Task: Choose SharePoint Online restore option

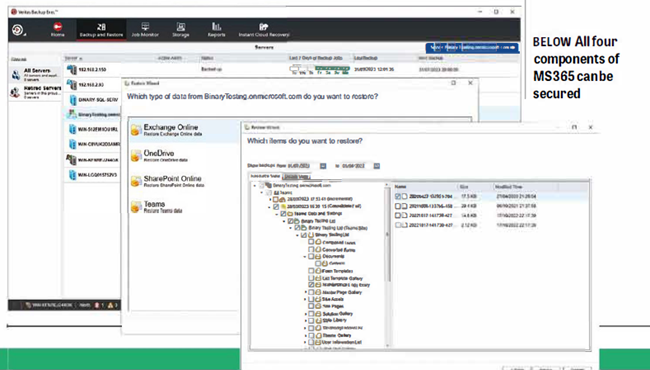Action: [184, 181]
